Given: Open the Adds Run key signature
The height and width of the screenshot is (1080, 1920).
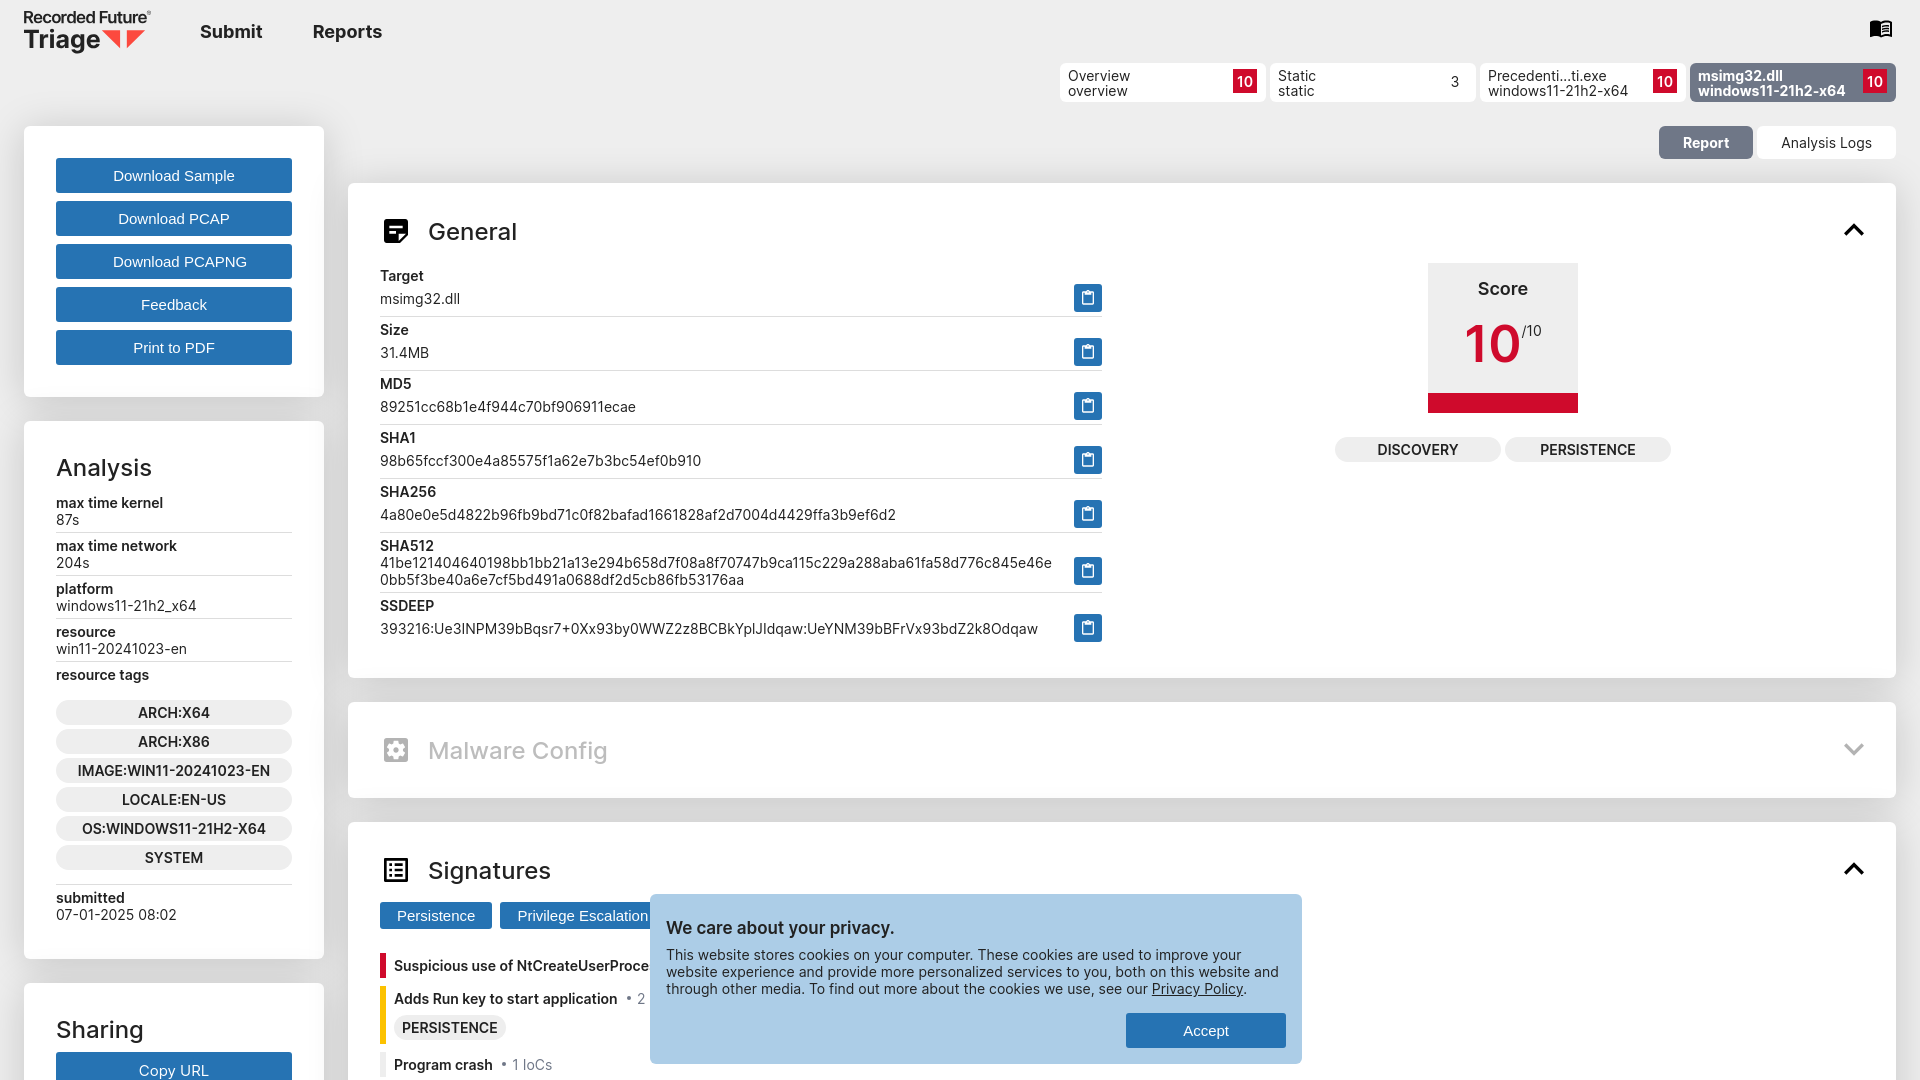Looking at the screenshot, I should coord(505,999).
